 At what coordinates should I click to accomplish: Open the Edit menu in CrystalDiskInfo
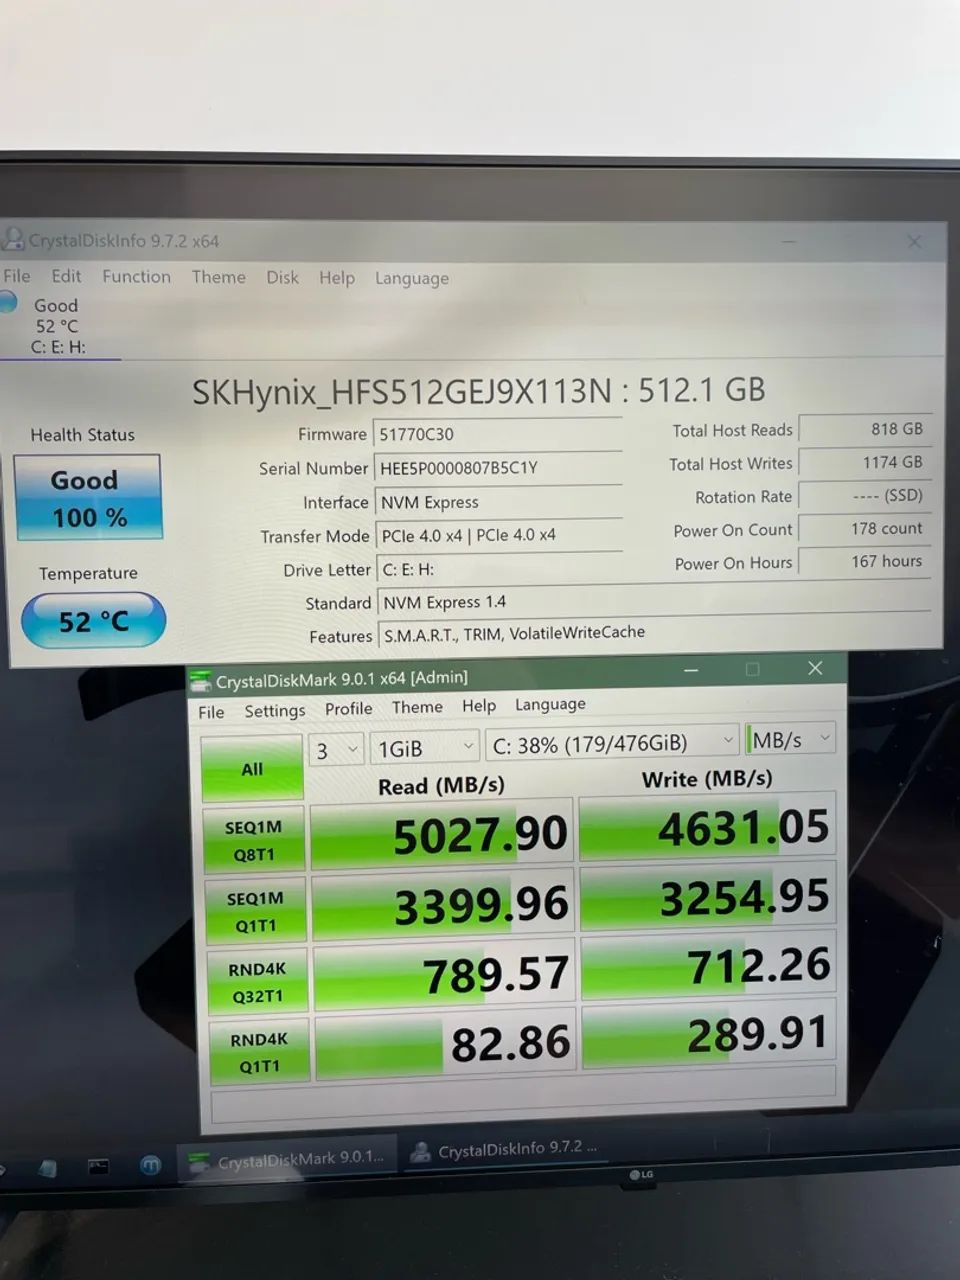pos(66,276)
